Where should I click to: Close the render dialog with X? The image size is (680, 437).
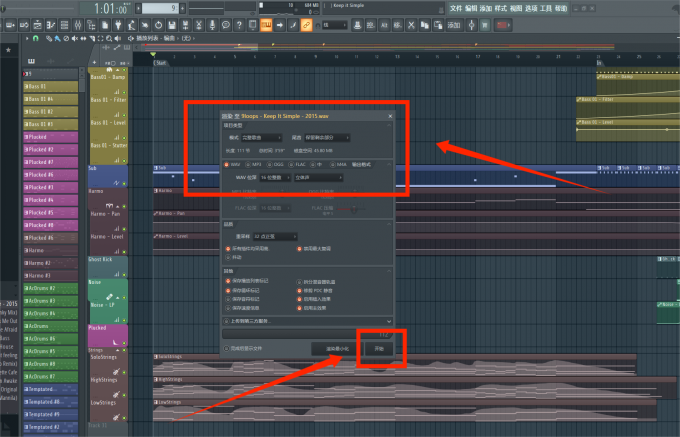(389, 117)
